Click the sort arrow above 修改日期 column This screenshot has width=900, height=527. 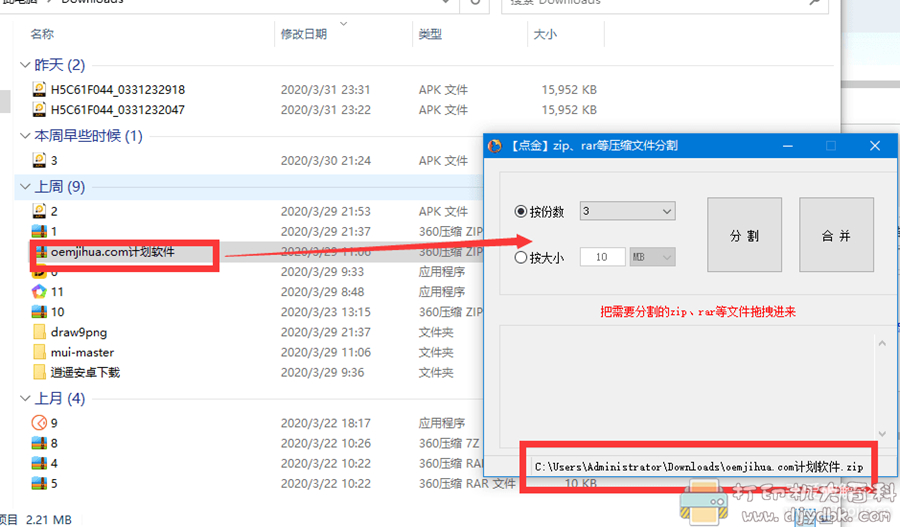pos(343,24)
